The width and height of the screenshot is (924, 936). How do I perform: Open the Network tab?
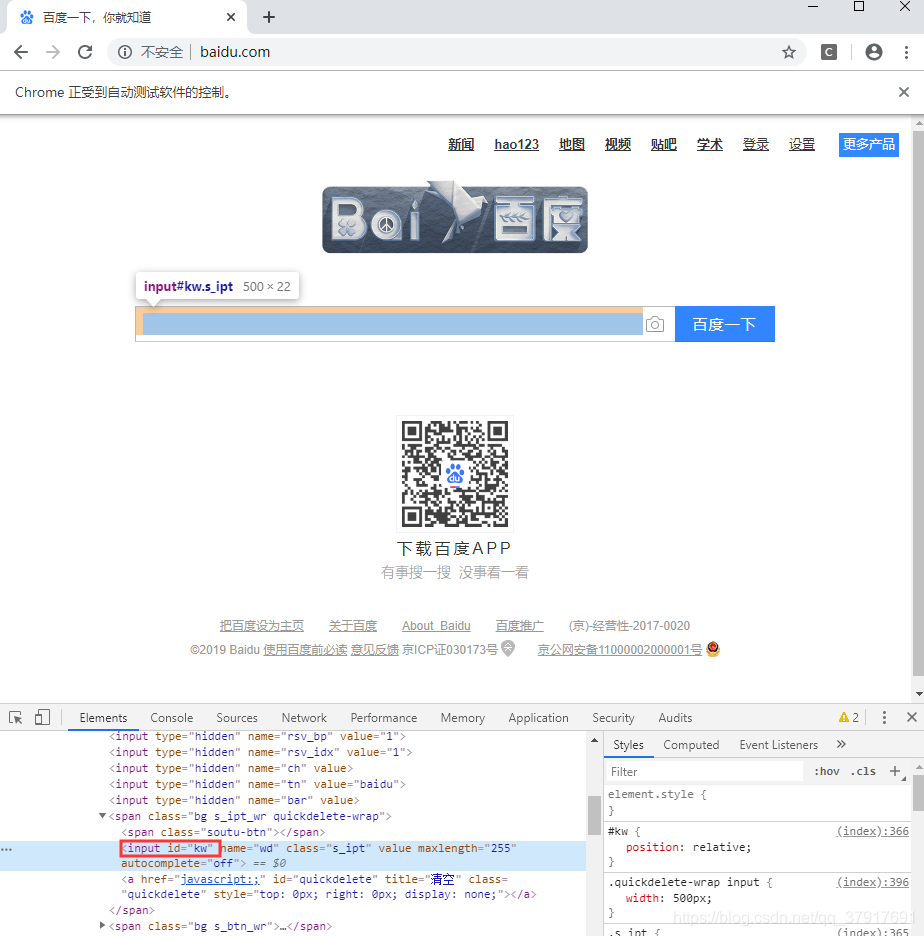pos(304,718)
